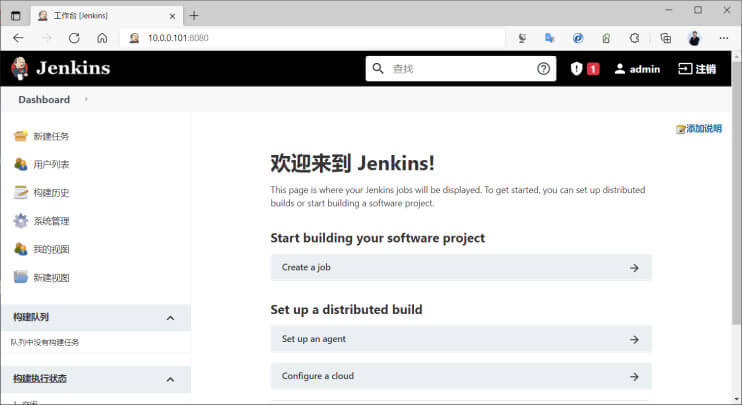Open the 系统管理 sidebar link
The height and width of the screenshot is (405, 742).
pos(51,221)
